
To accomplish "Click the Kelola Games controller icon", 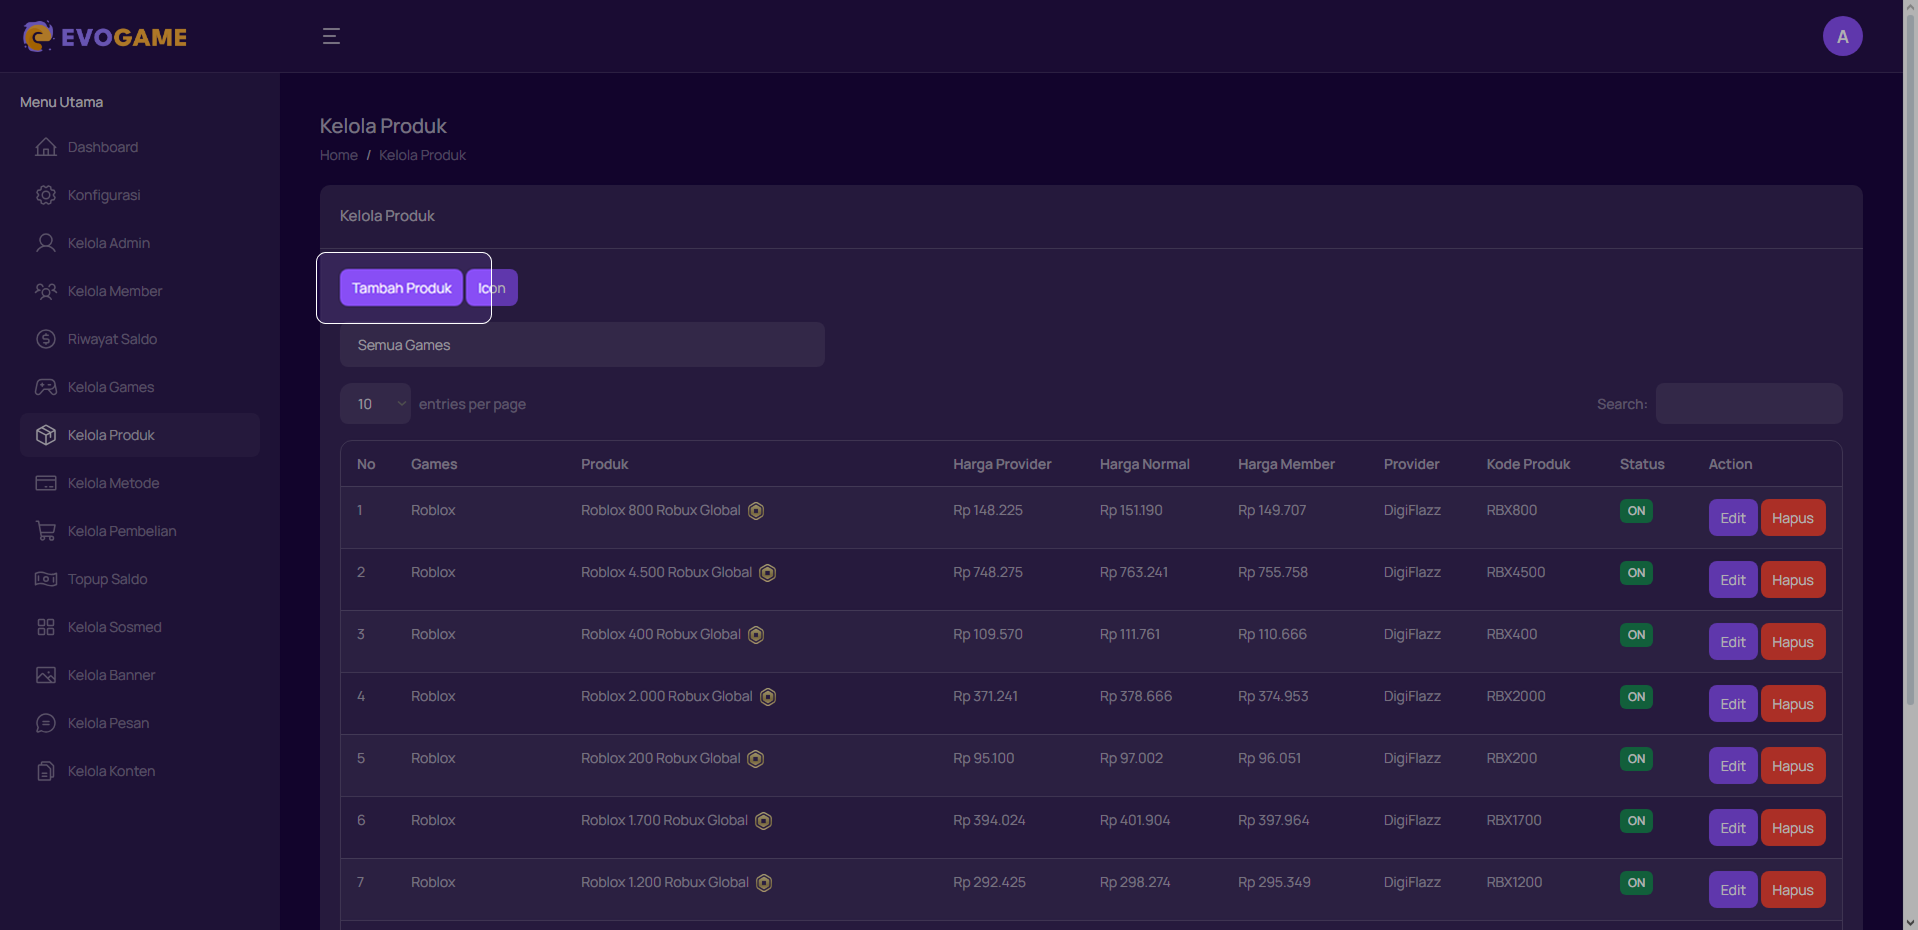I will click(46, 387).
